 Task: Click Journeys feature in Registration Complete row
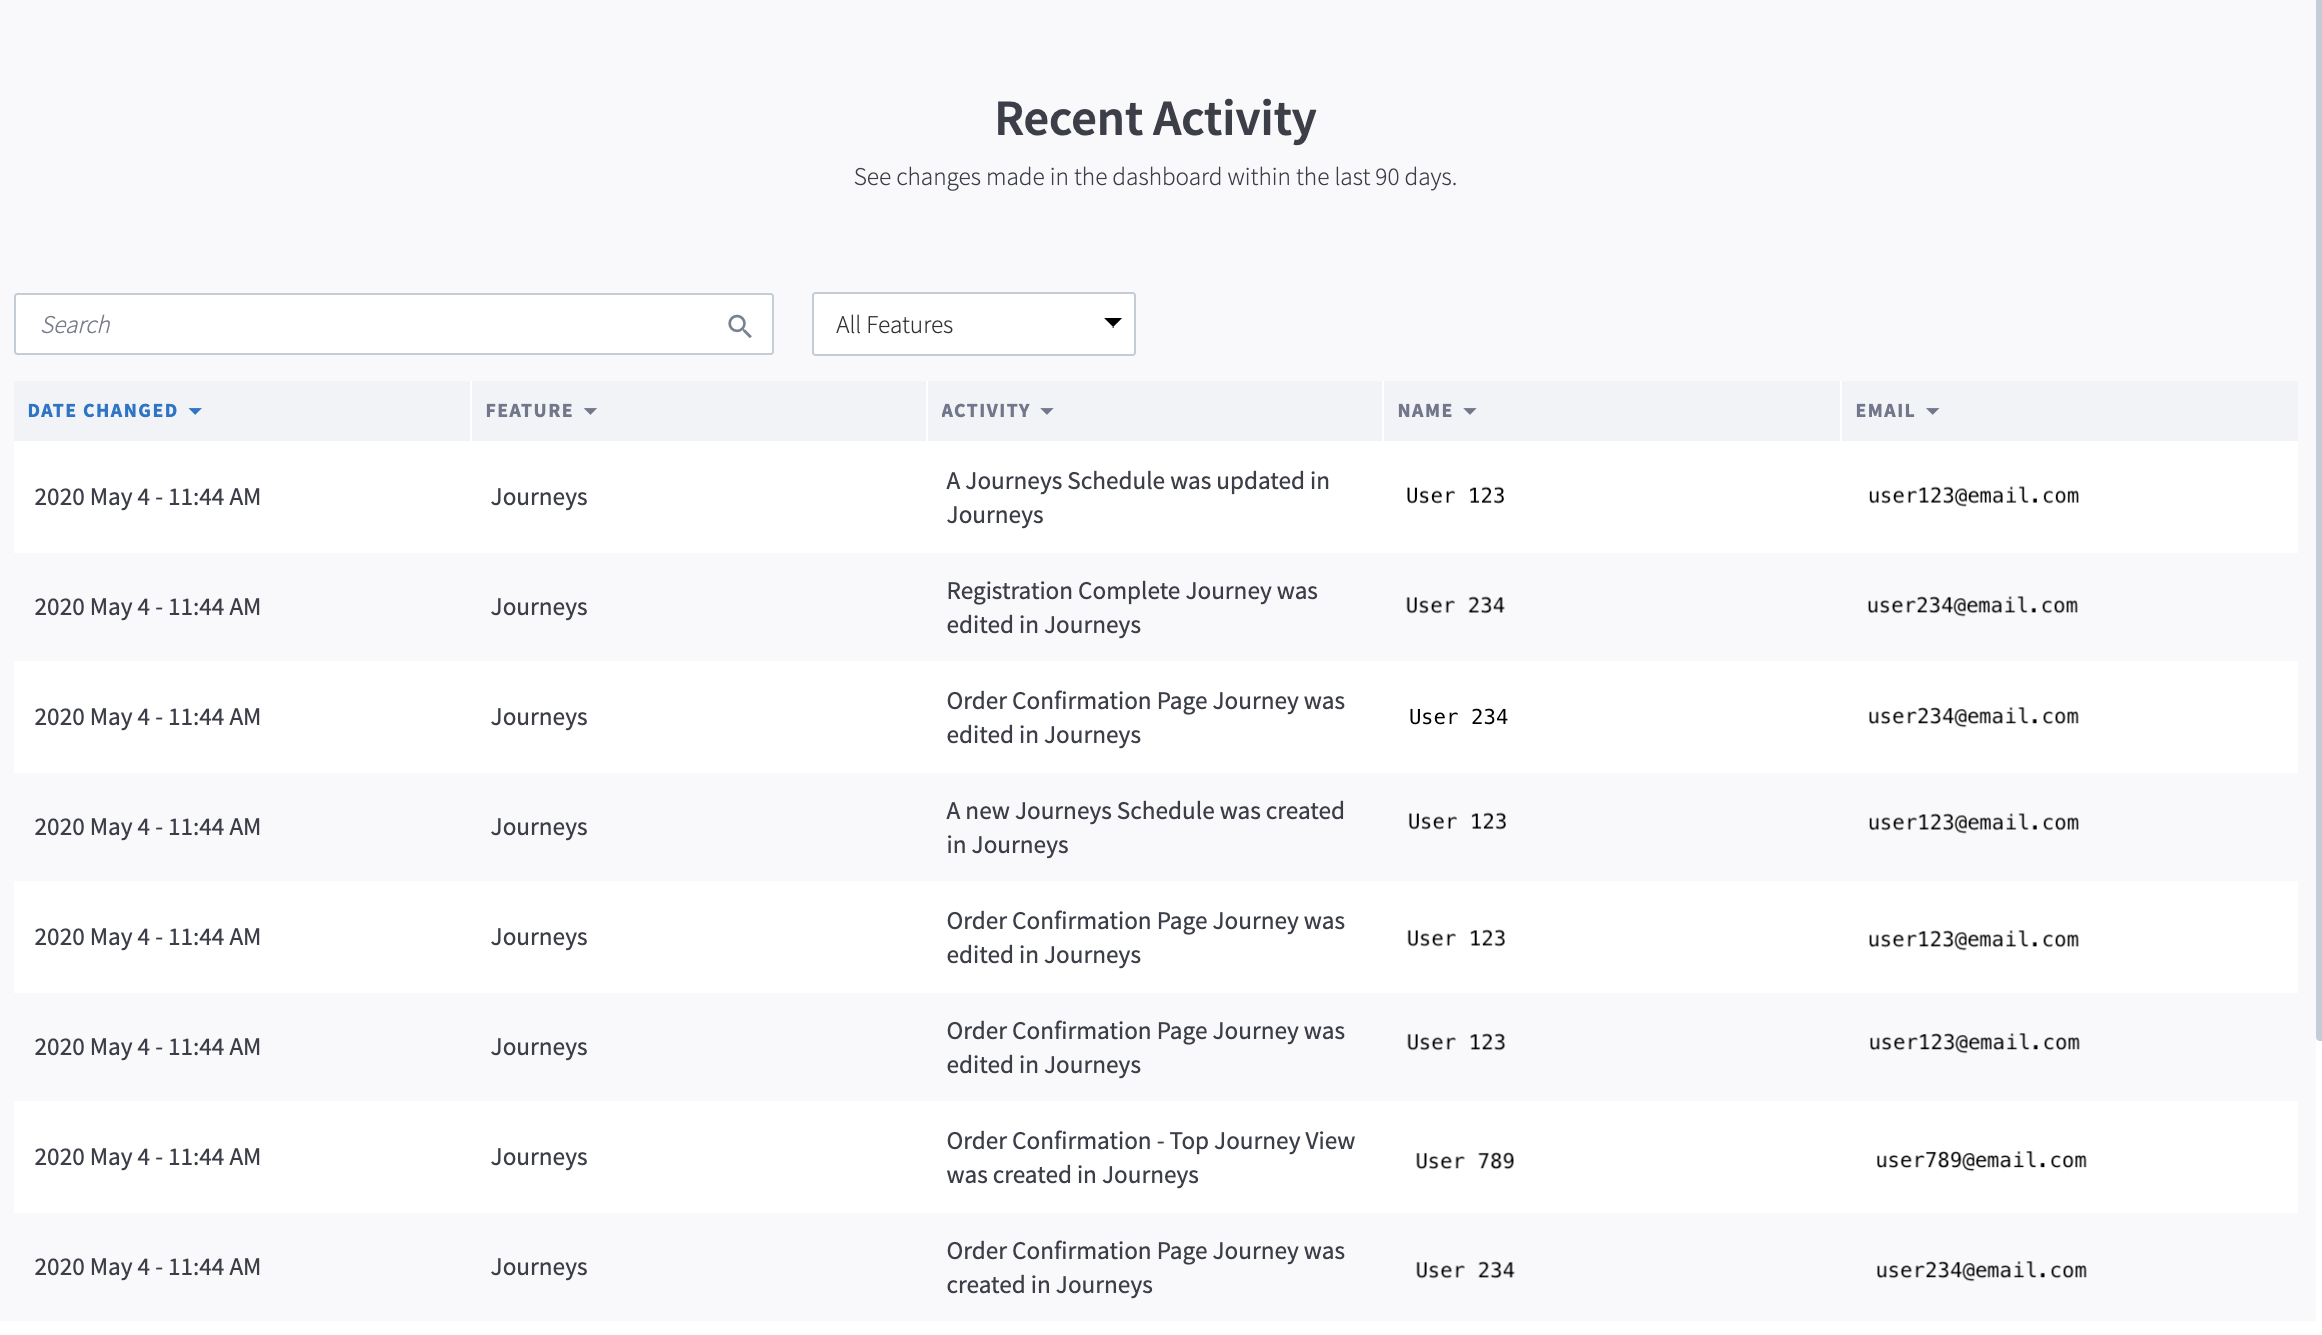pyautogui.click(x=539, y=608)
